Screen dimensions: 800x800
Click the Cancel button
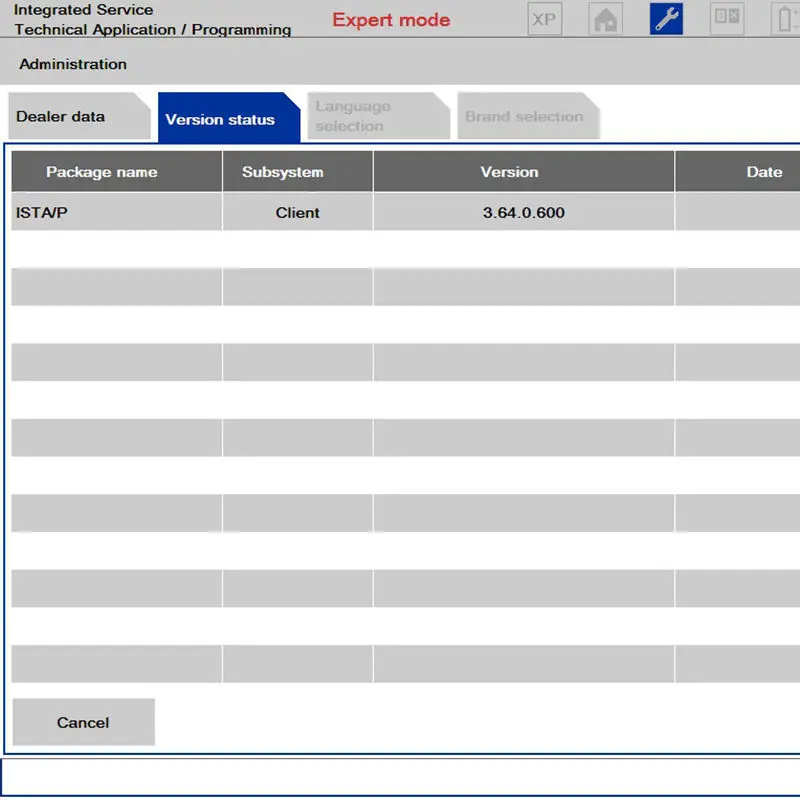(84, 722)
